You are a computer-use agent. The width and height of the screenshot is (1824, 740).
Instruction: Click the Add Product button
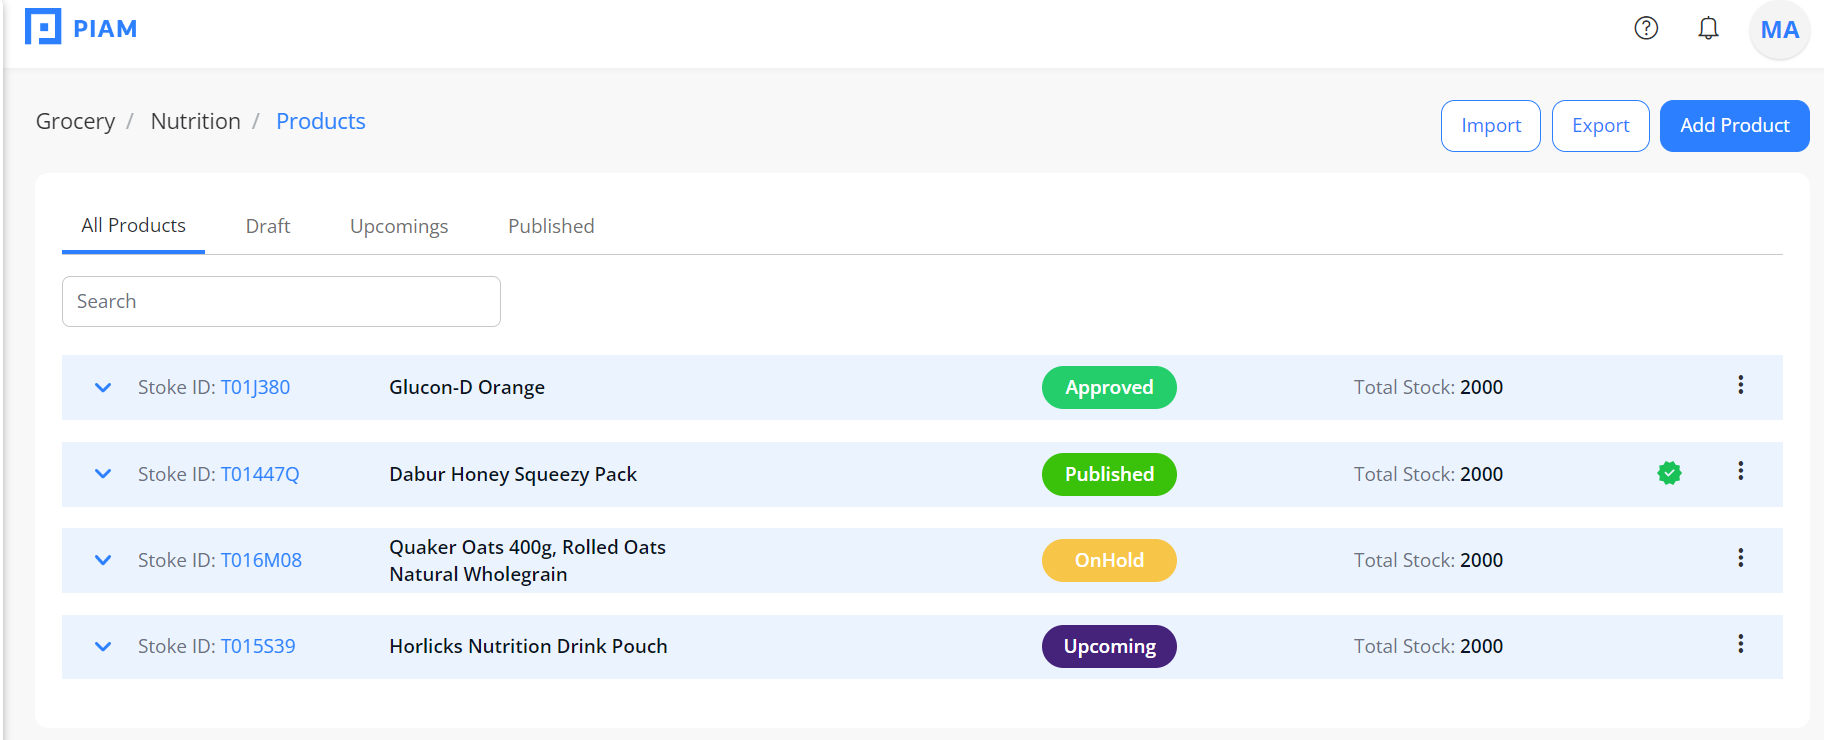tap(1734, 126)
